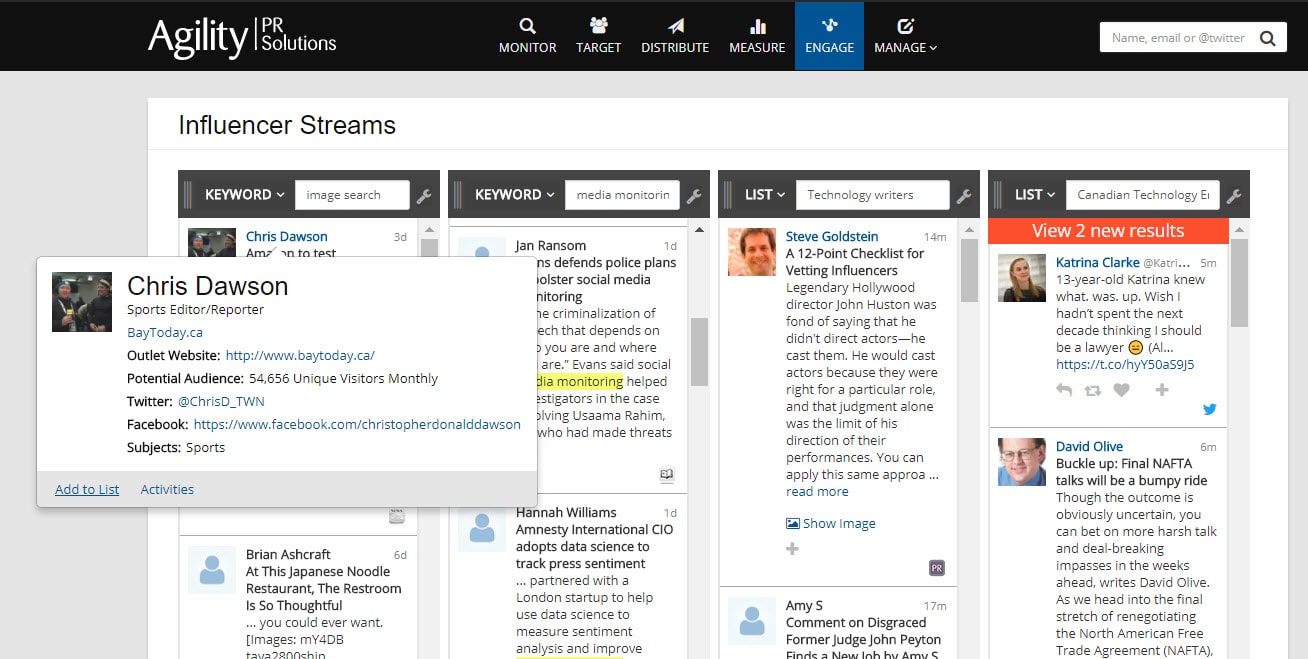Retweet Katrina Clarke's tweet
The height and width of the screenshot is (659, 1308).
1093,390
